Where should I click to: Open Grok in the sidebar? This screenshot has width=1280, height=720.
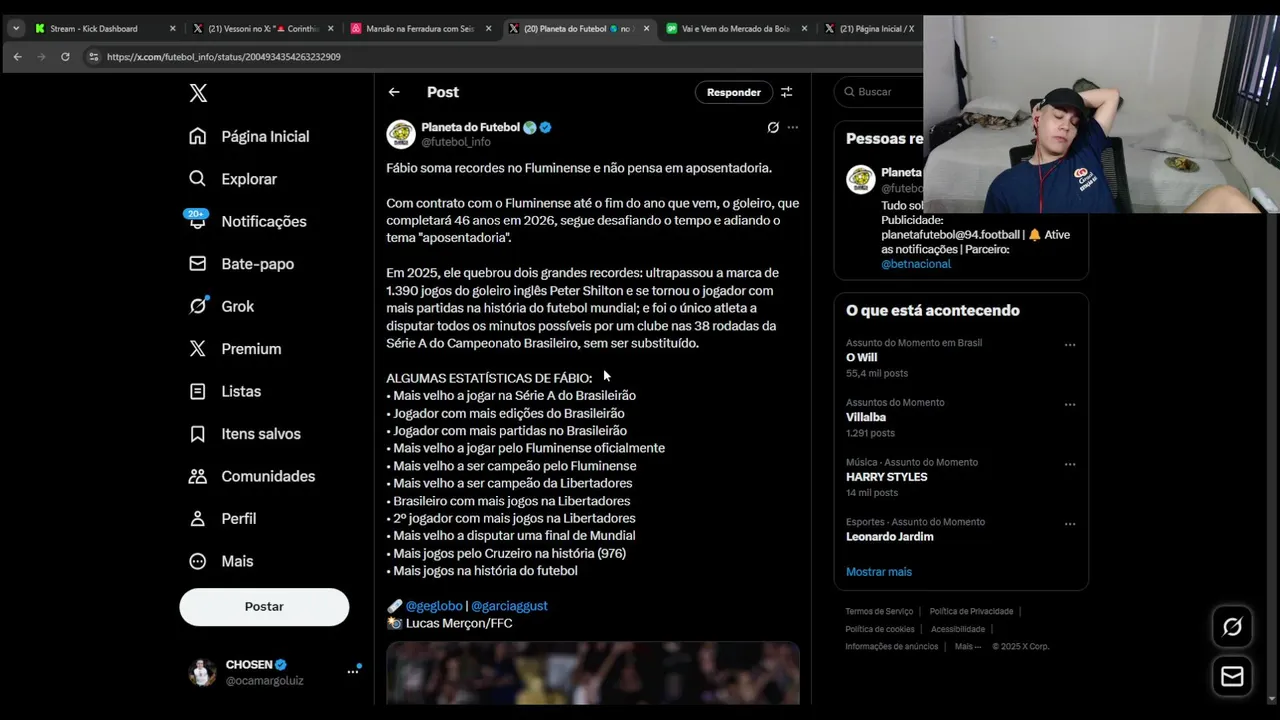222,306
